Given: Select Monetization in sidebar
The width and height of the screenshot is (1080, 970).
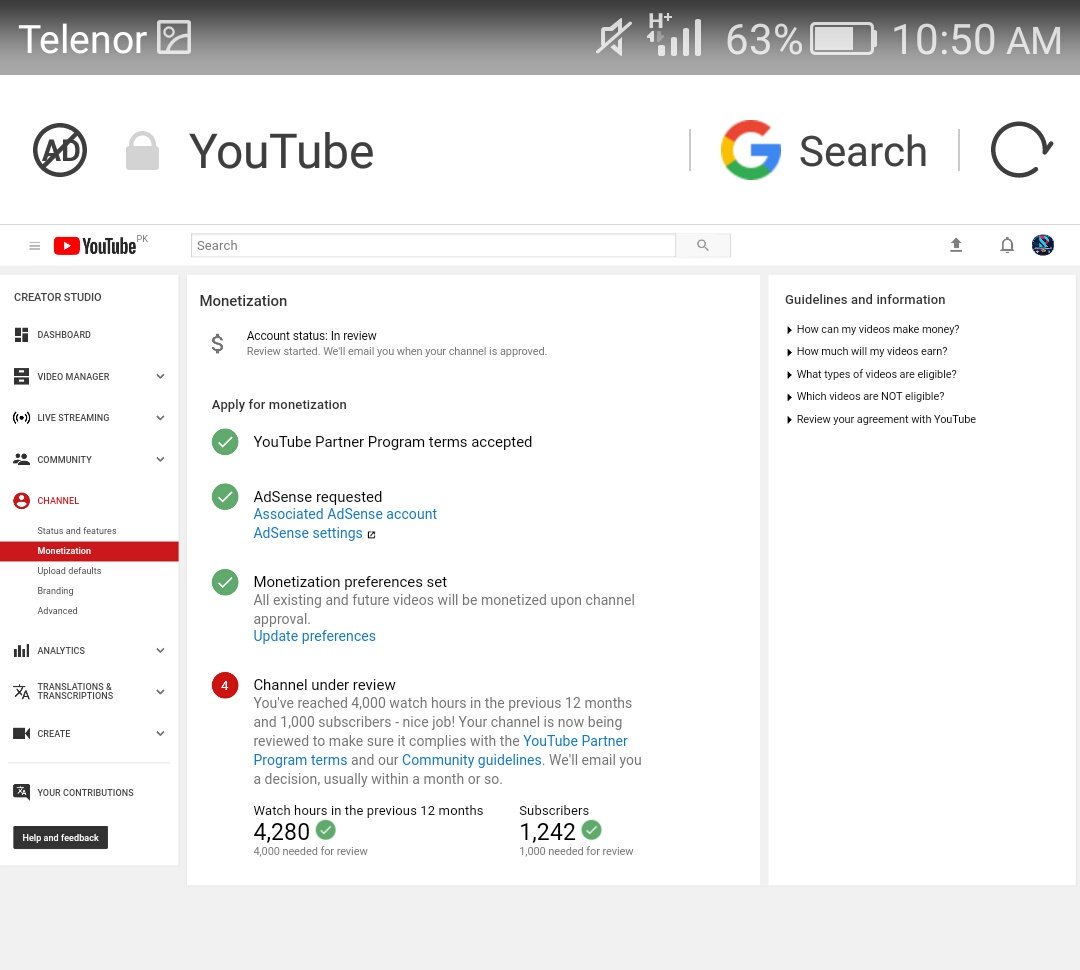Looking at the screenshot, I should [89, 551].
